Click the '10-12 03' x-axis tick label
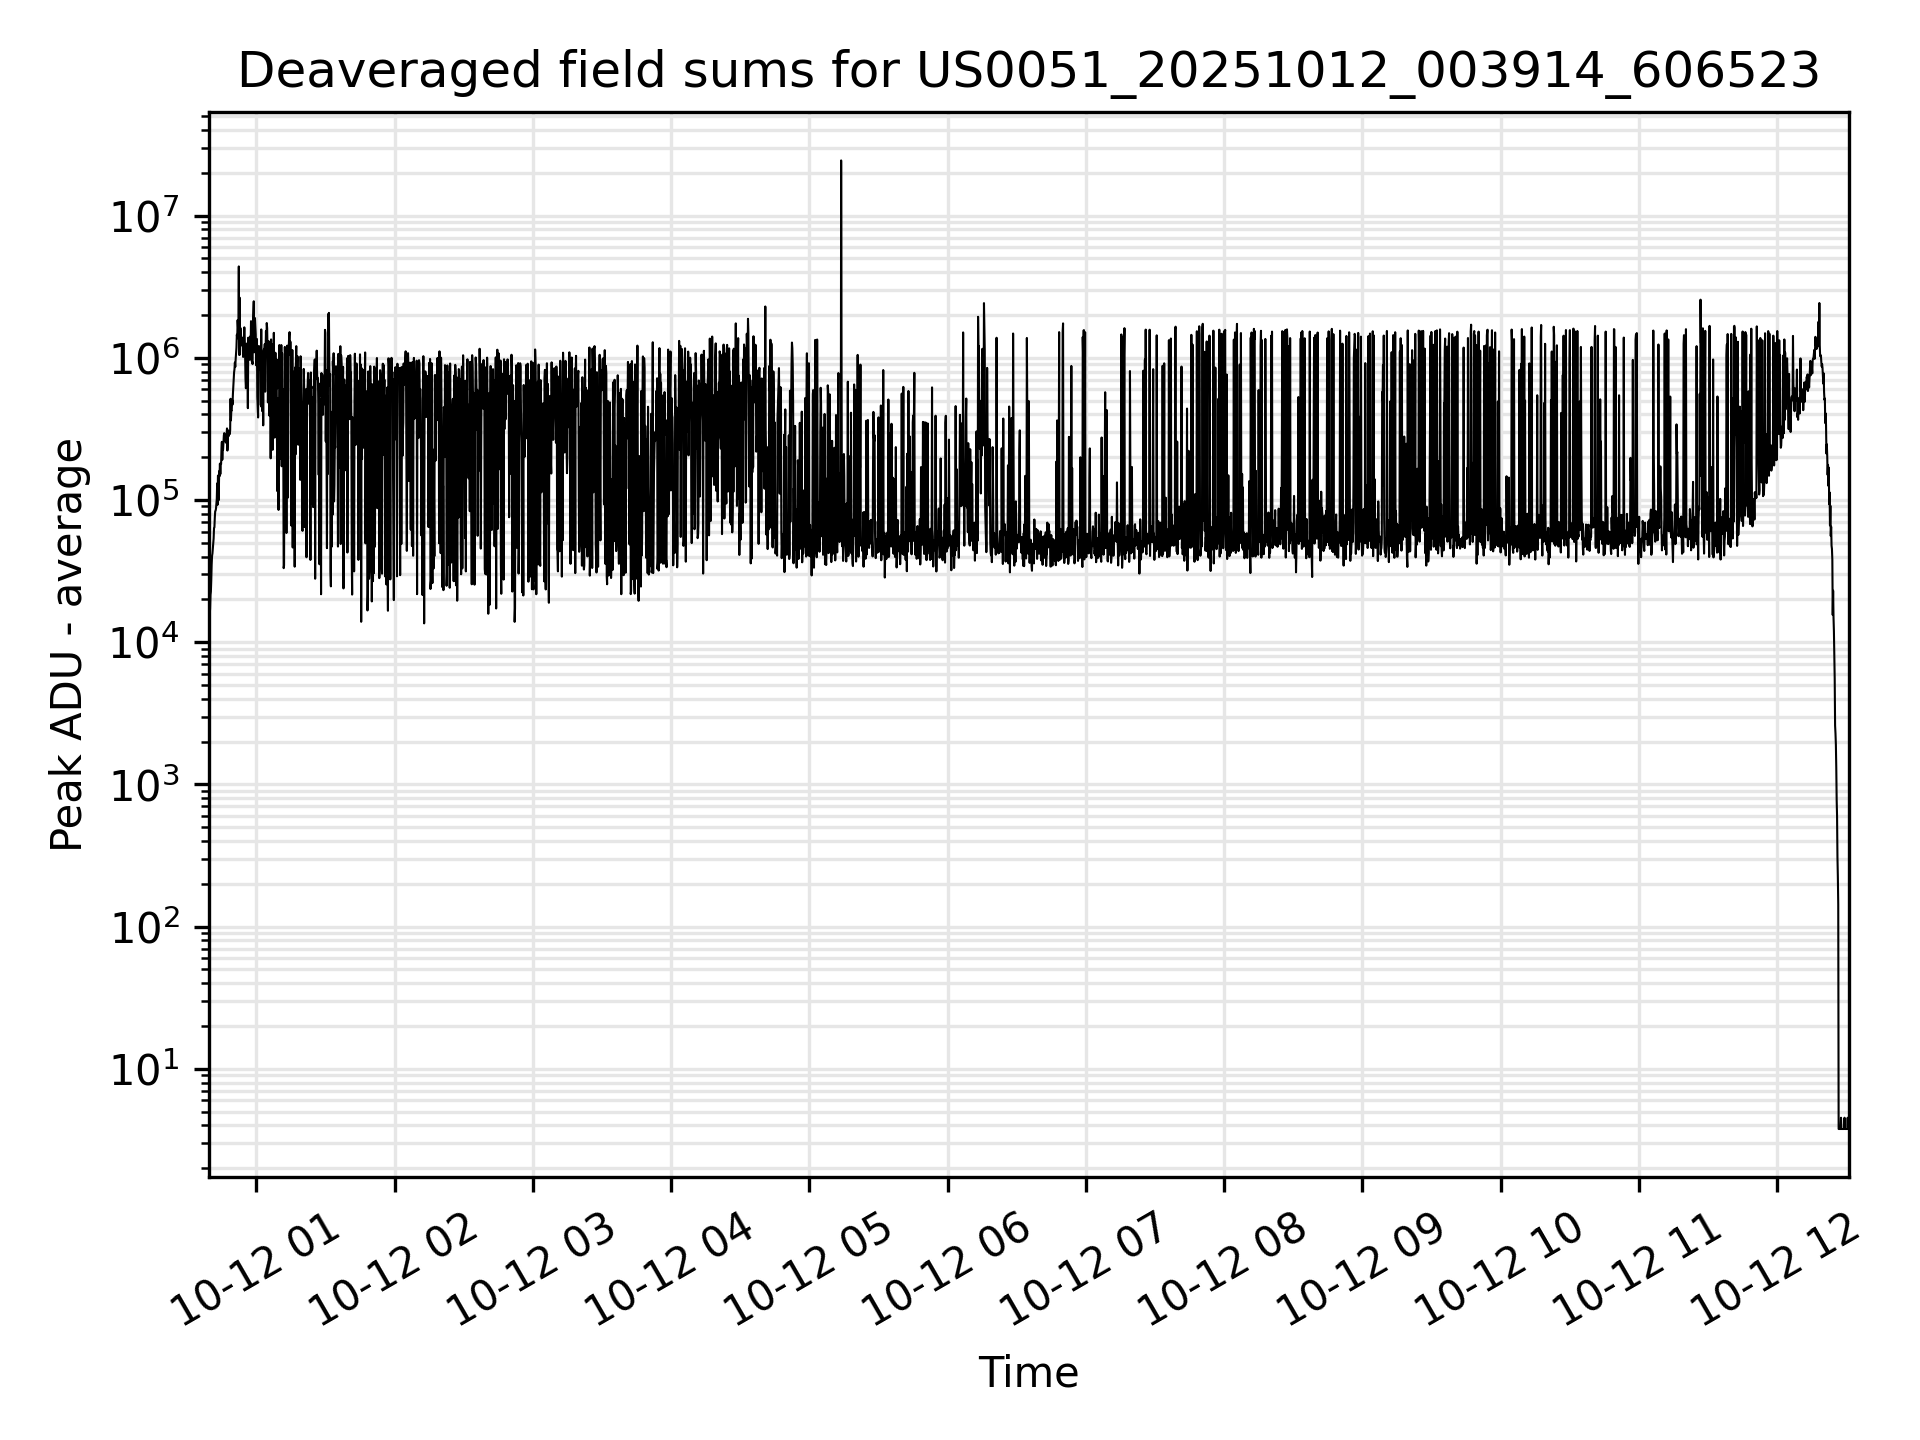 tap(532, 1270)
